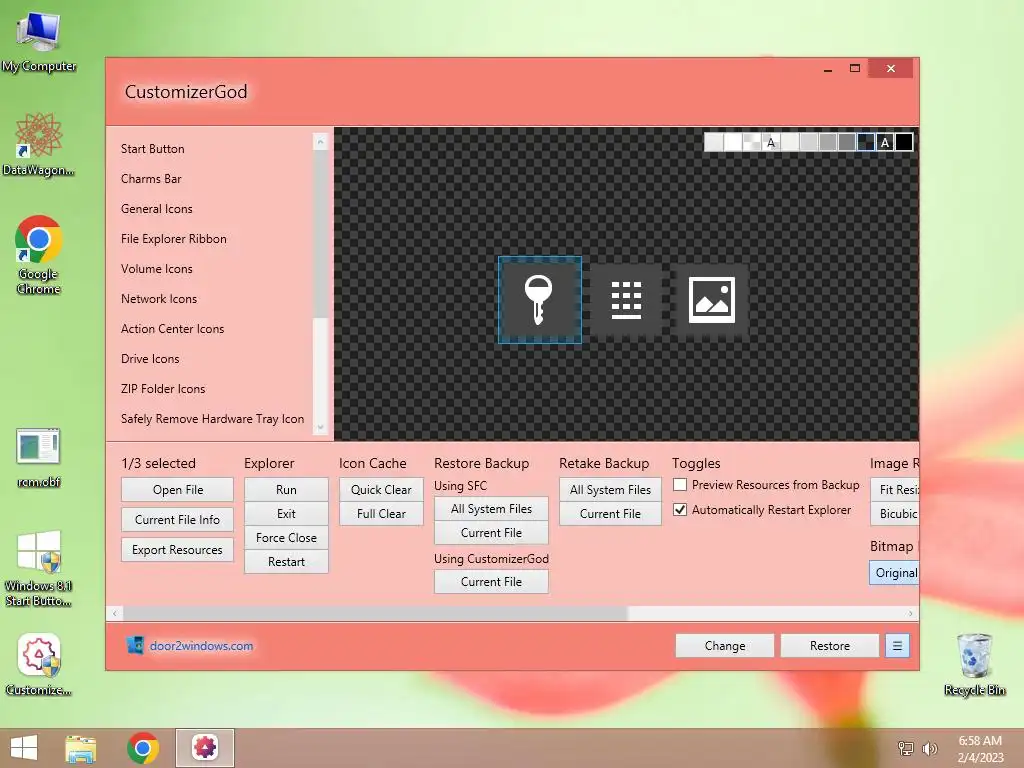Open My Computer desktop icon
Screen dimensions: 1024x768
coord(39,42)
